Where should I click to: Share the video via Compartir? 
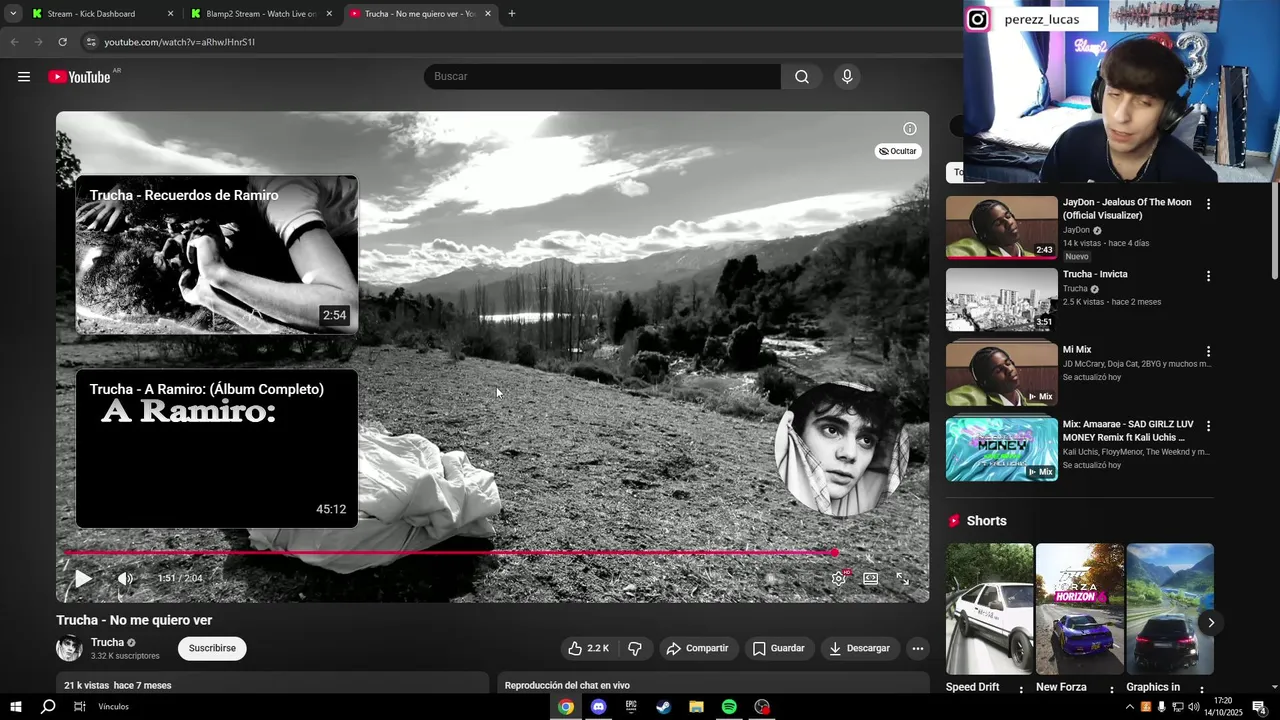click(x=698, y=648)
